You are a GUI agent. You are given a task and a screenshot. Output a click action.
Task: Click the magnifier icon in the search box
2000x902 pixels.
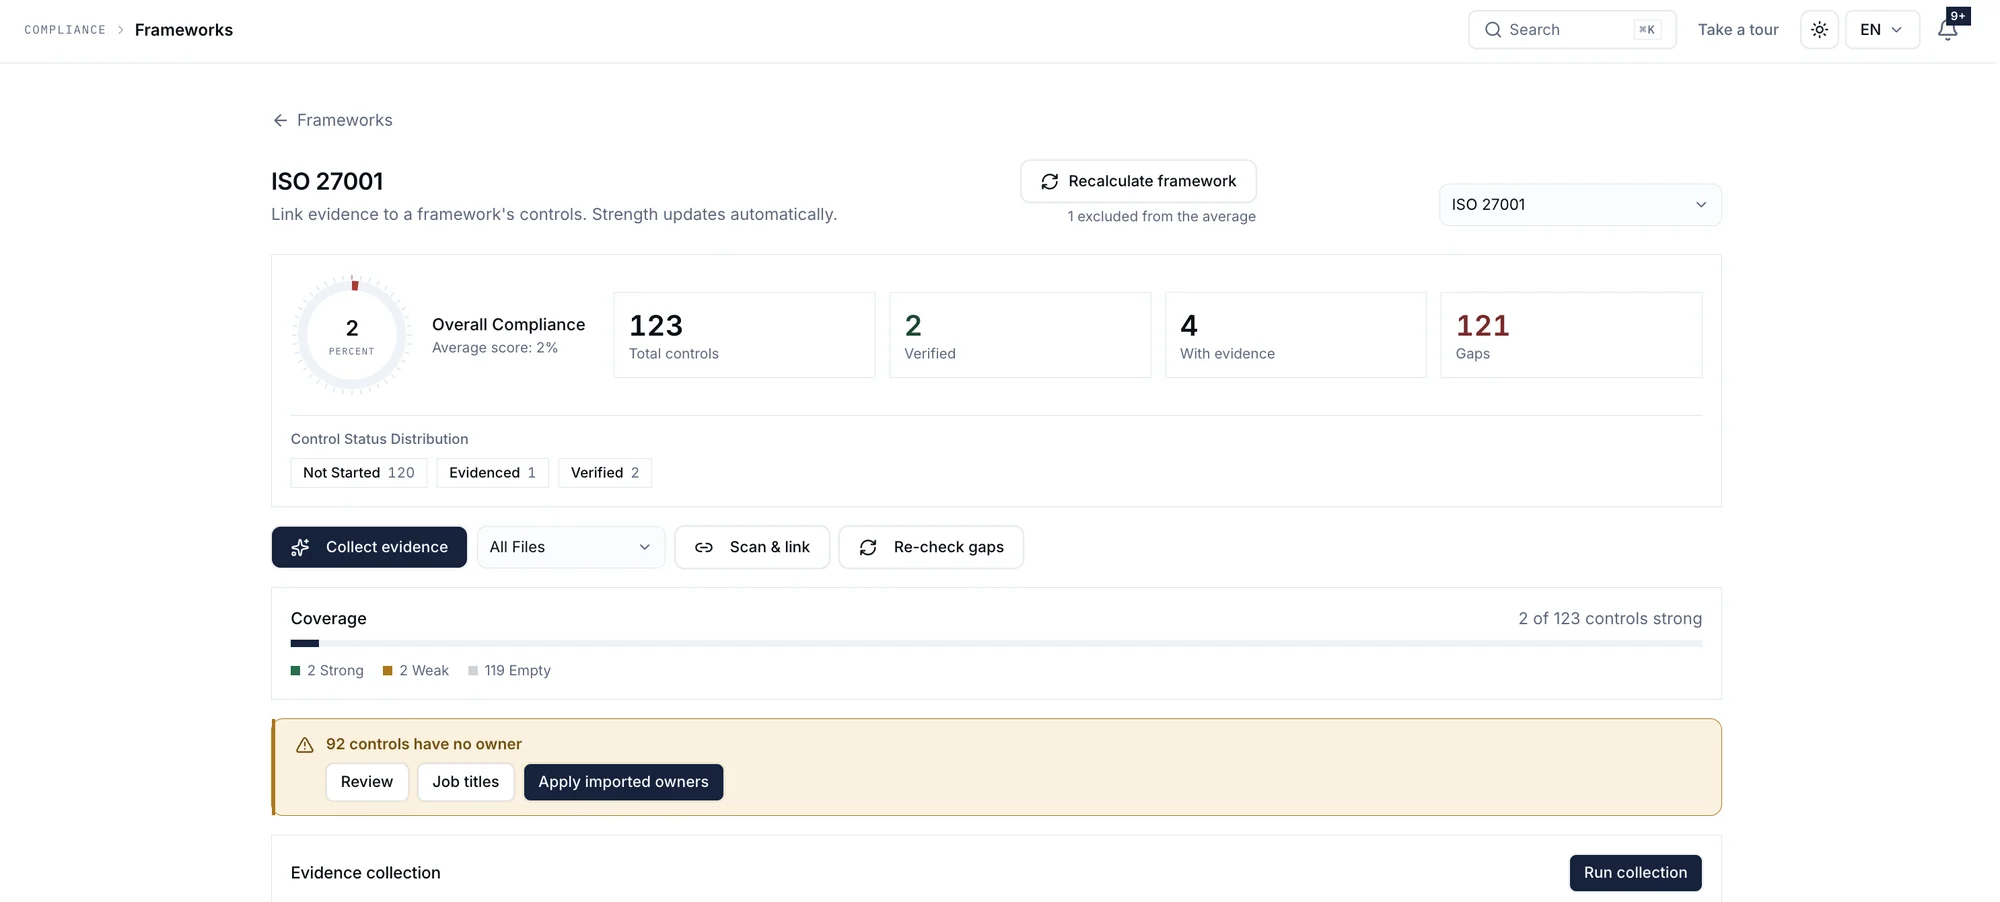coord(1493,30)
